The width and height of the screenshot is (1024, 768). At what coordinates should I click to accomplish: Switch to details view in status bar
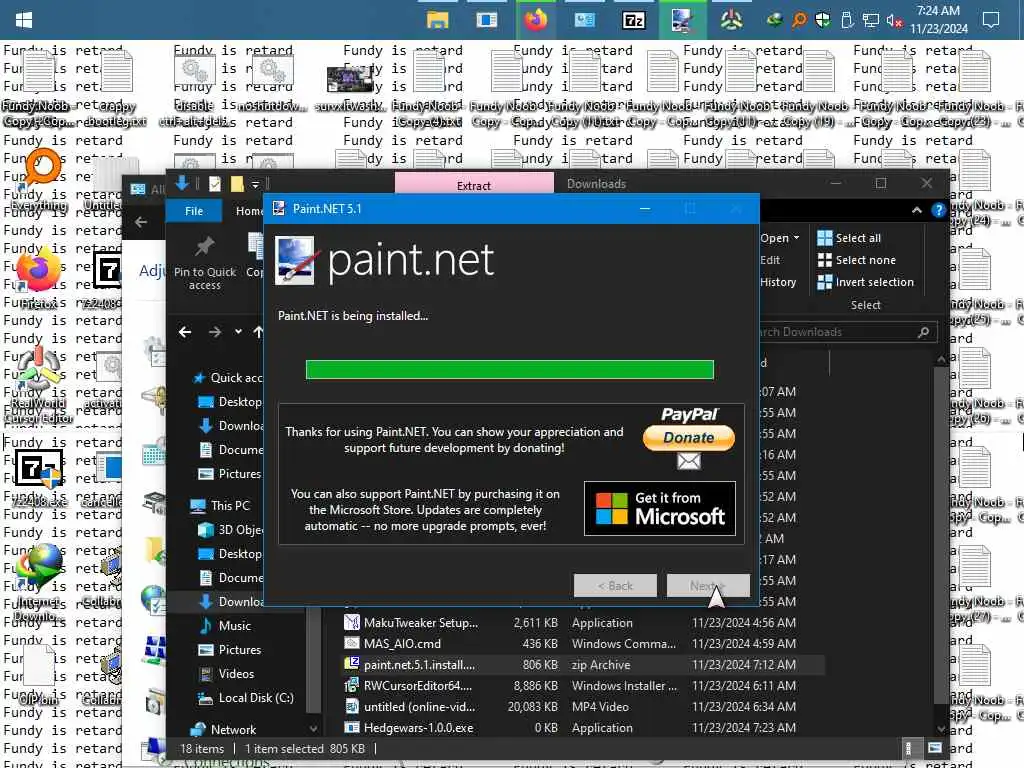[x=908, y=748]
